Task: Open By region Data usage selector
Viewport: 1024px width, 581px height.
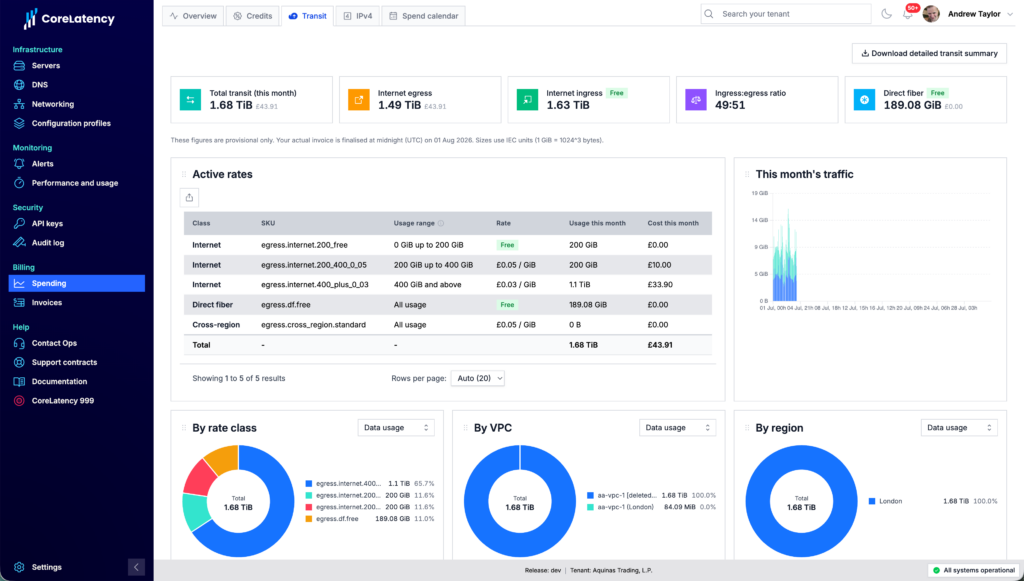Action: click(959, 428)
